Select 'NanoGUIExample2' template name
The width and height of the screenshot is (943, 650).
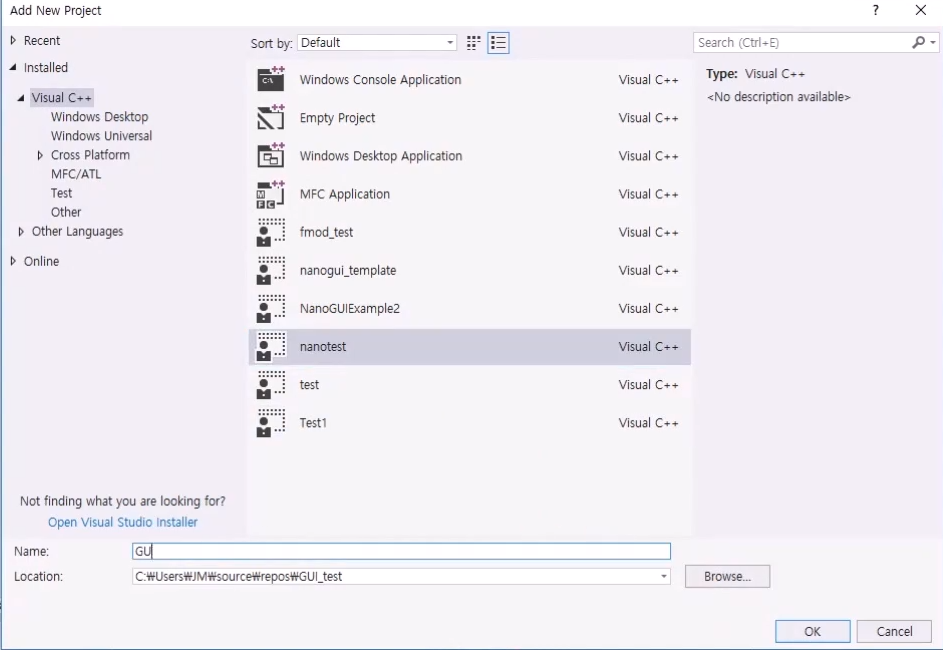coord(349,308)
